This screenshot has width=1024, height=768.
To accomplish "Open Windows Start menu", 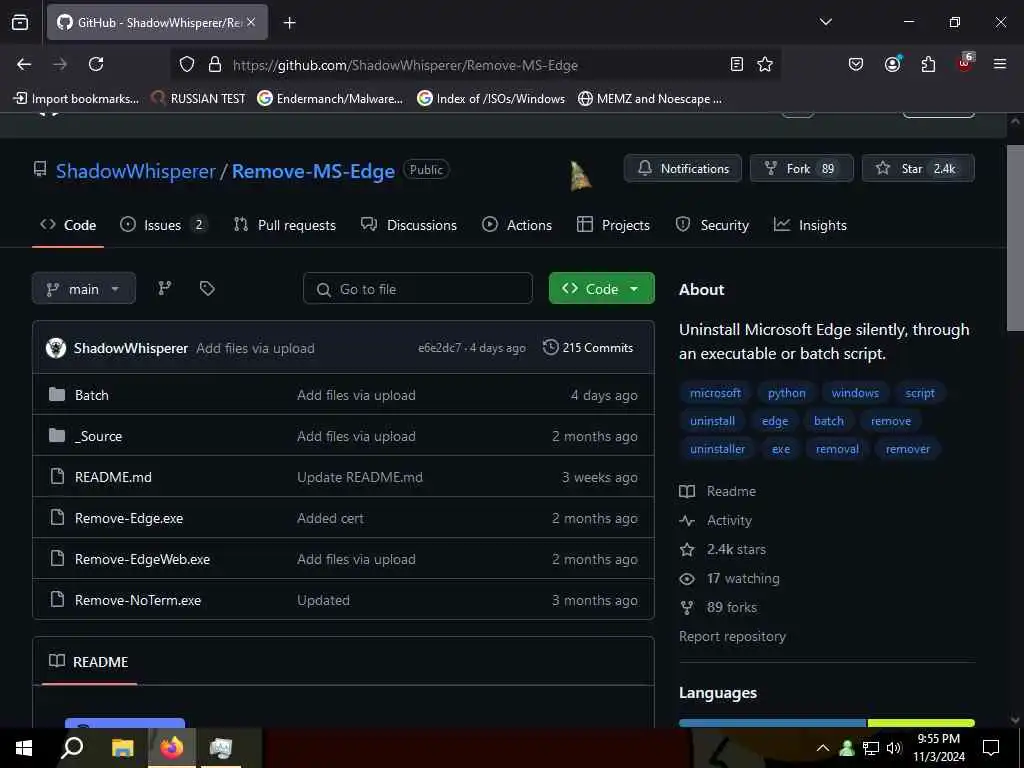I will [24, 748].
